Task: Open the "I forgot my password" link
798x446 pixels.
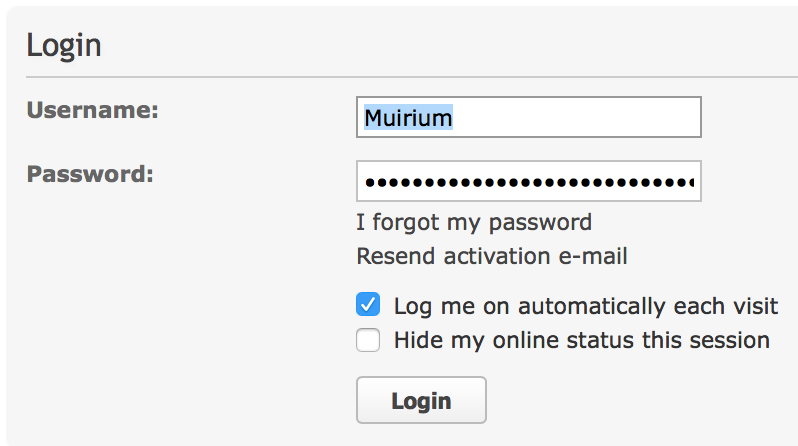Action: pos(474,222)
